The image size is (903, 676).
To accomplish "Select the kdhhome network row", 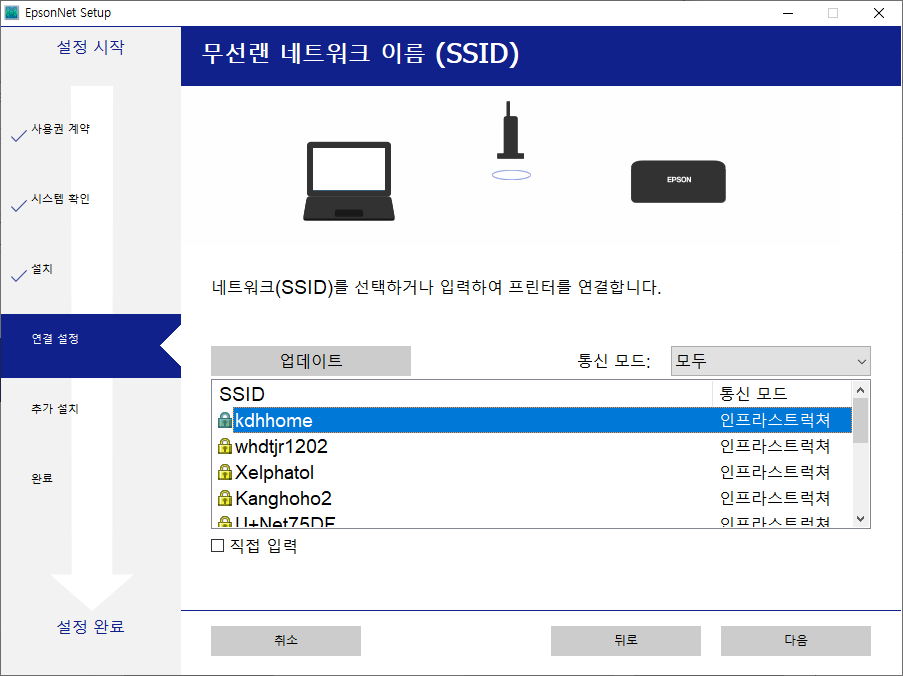I will [x=534, y=420].
